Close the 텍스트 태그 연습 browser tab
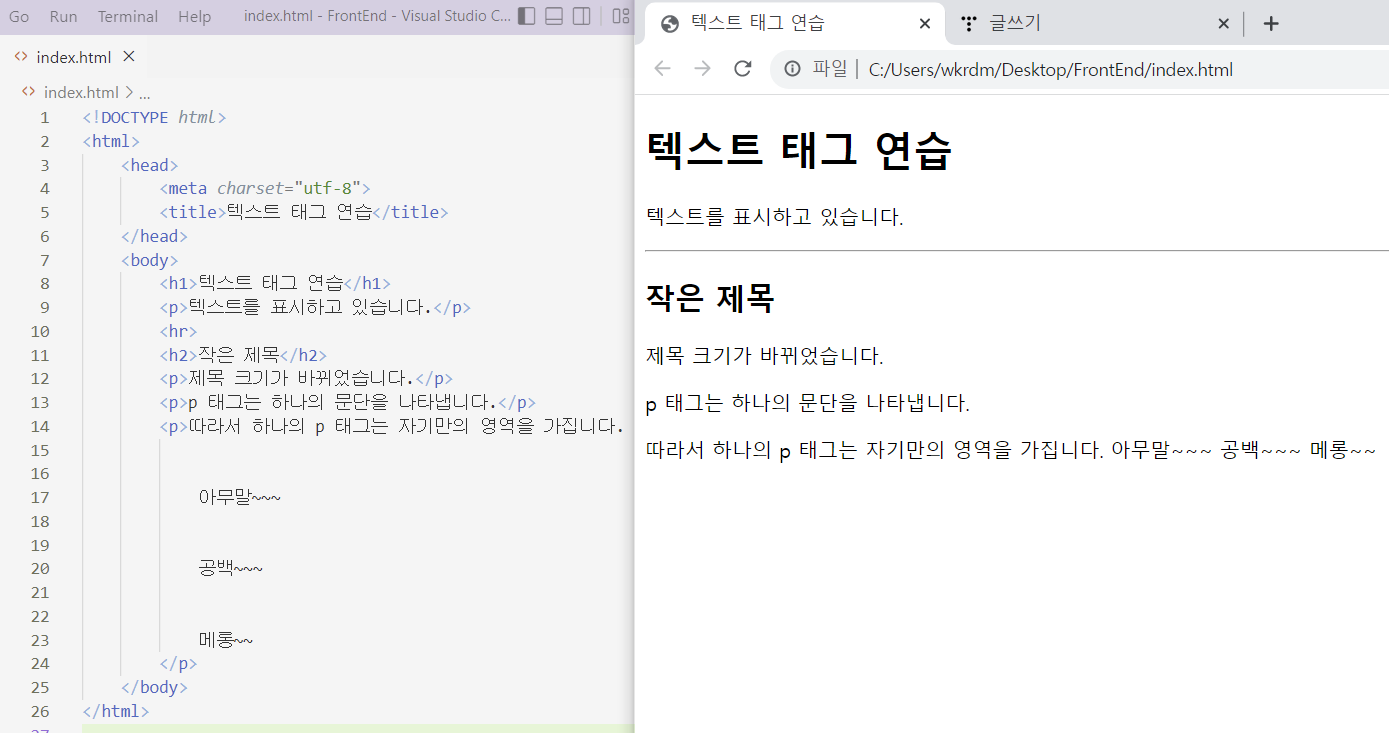 click(925, 23)
